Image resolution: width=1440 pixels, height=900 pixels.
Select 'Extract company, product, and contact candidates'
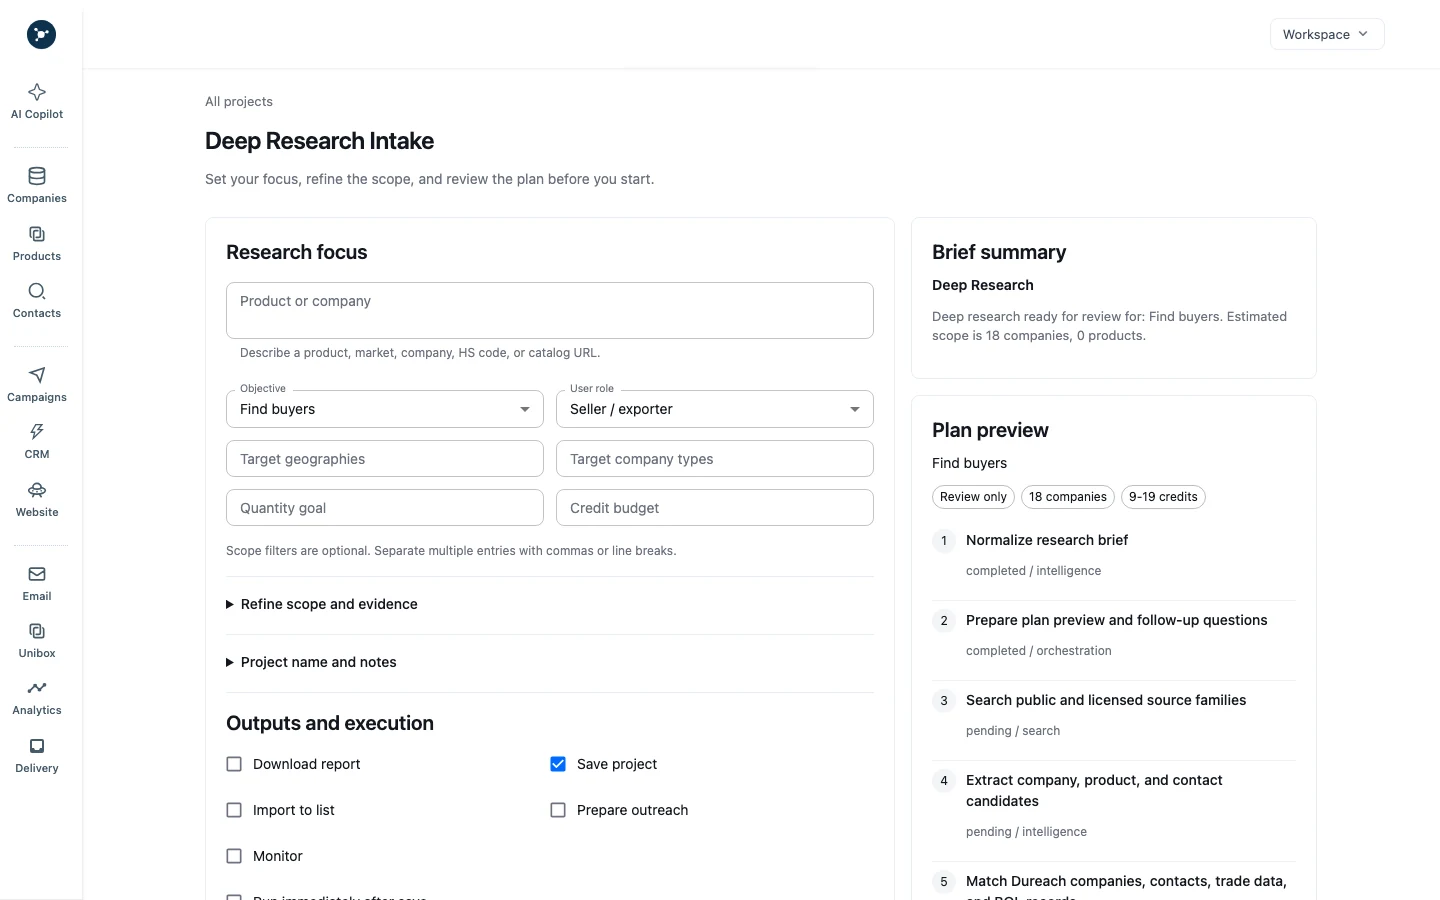(1094, 791)
